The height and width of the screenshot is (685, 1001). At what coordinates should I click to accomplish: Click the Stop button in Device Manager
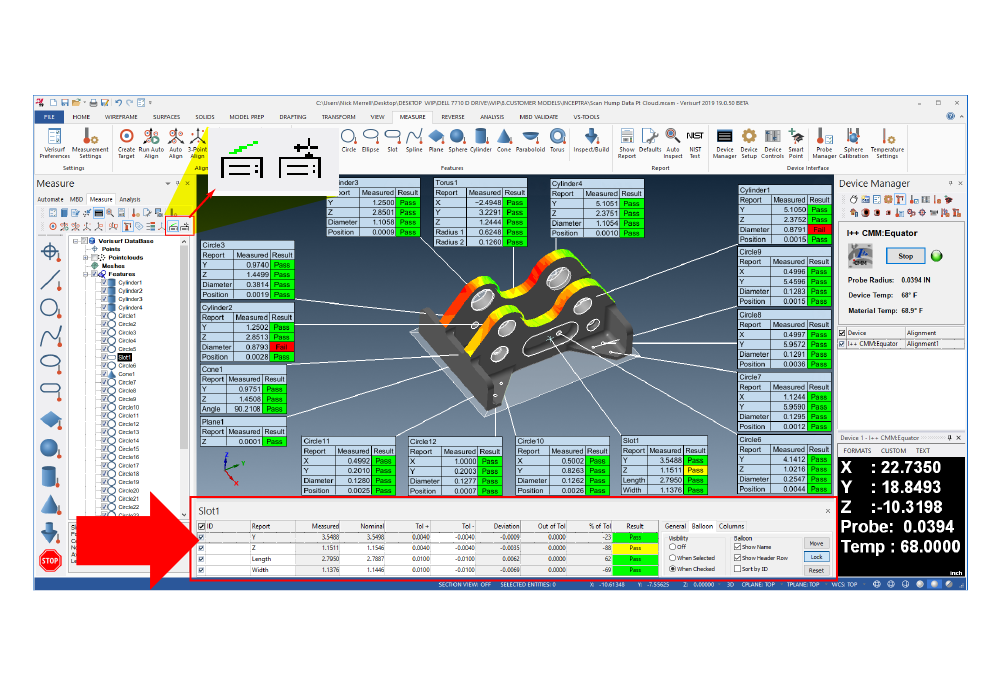905,256
